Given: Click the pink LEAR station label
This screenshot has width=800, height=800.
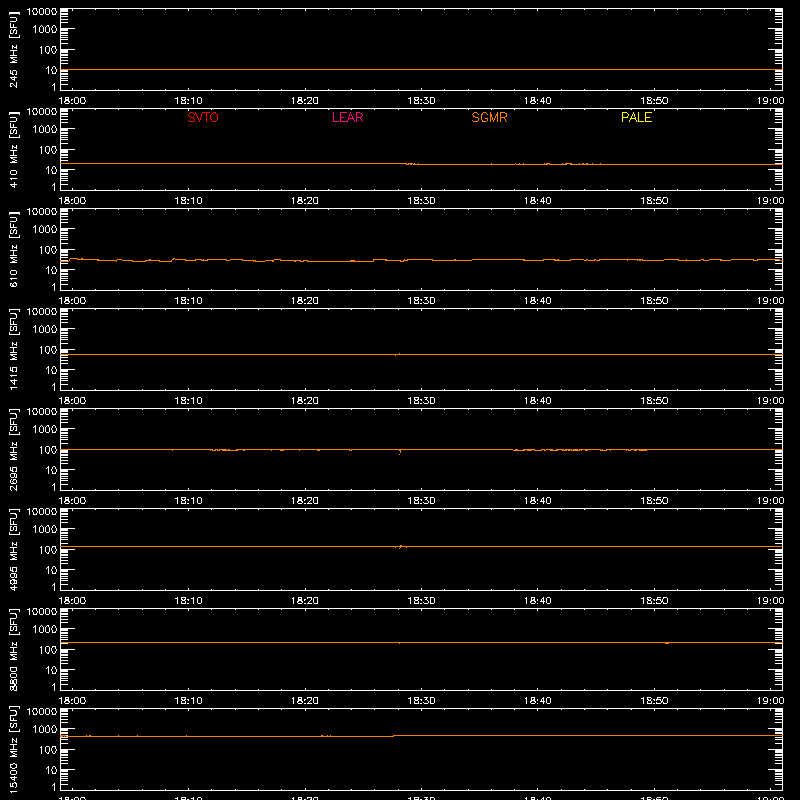Looking at the screenshot, I should point(347,117).
